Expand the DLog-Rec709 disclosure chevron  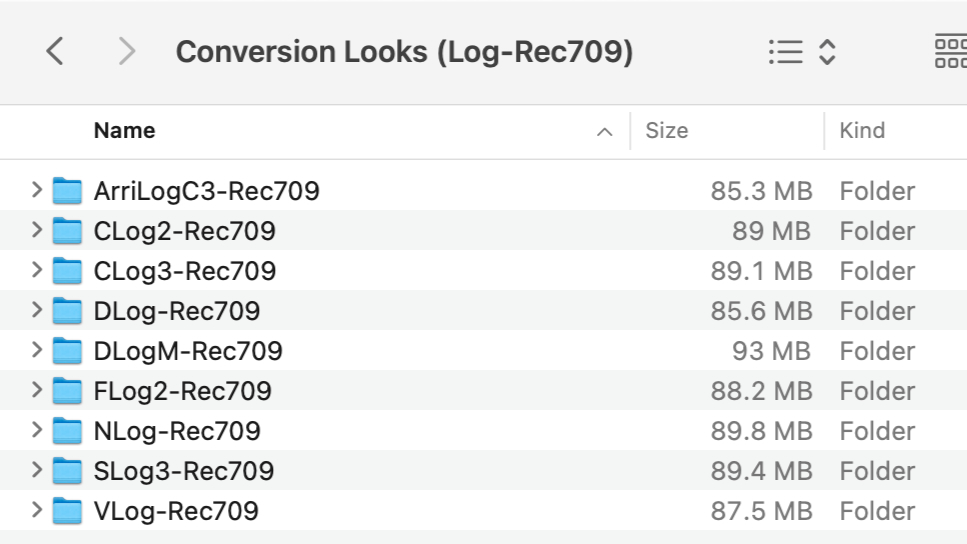tap(36, 310)
